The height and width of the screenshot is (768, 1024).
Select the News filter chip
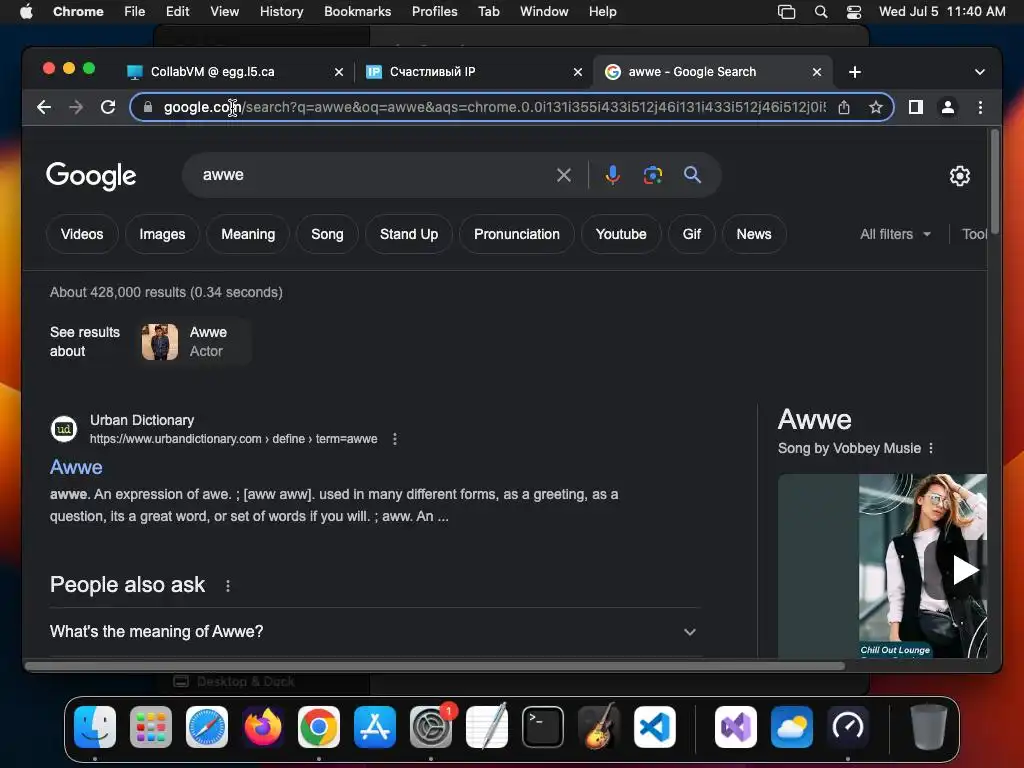(754, 234)
